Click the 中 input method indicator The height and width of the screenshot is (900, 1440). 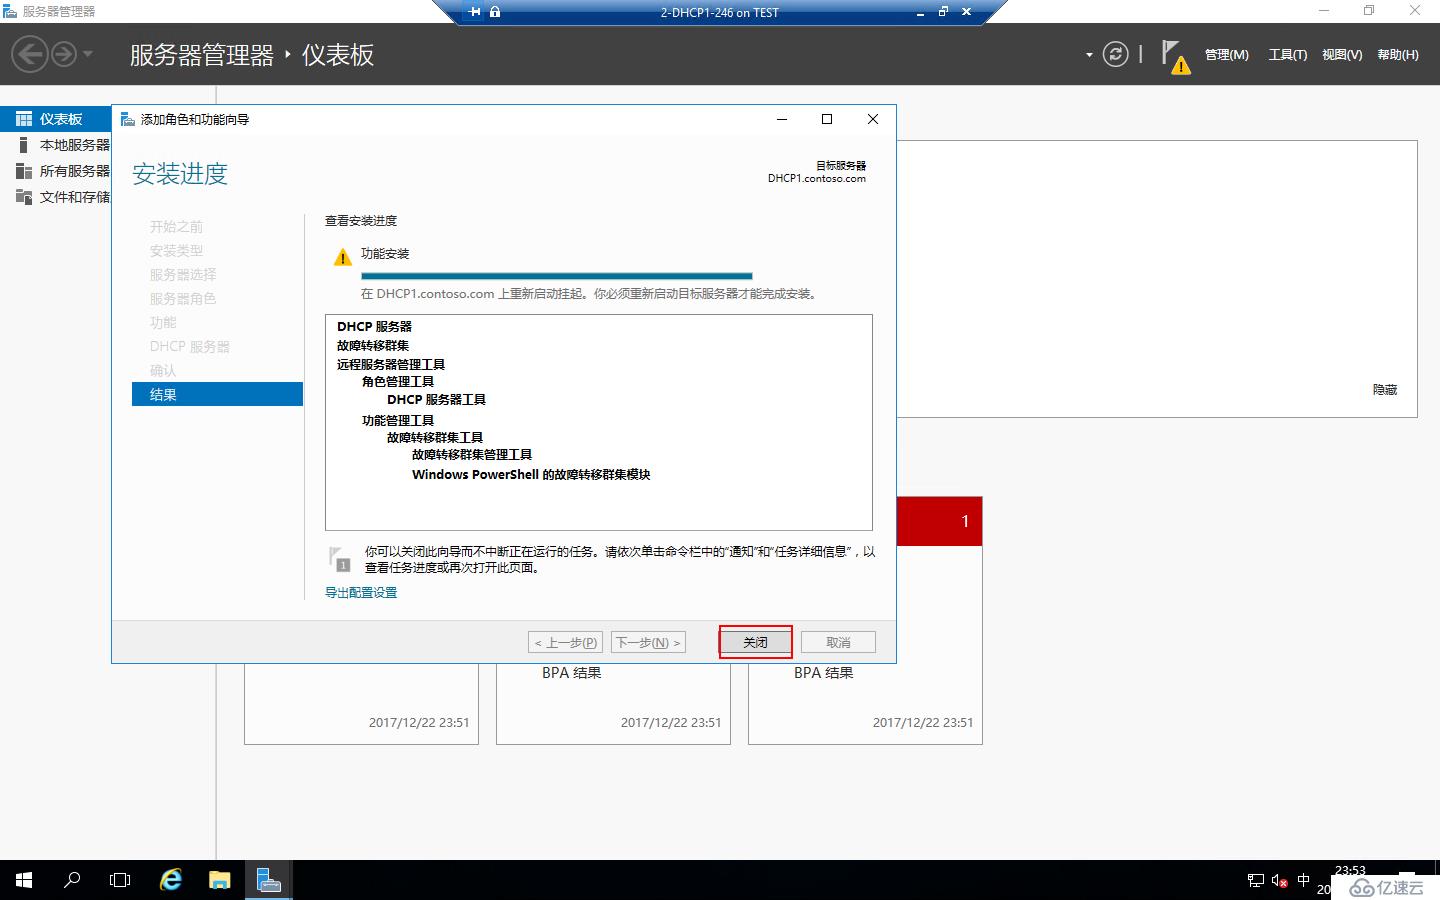[x=1303, y=880]
